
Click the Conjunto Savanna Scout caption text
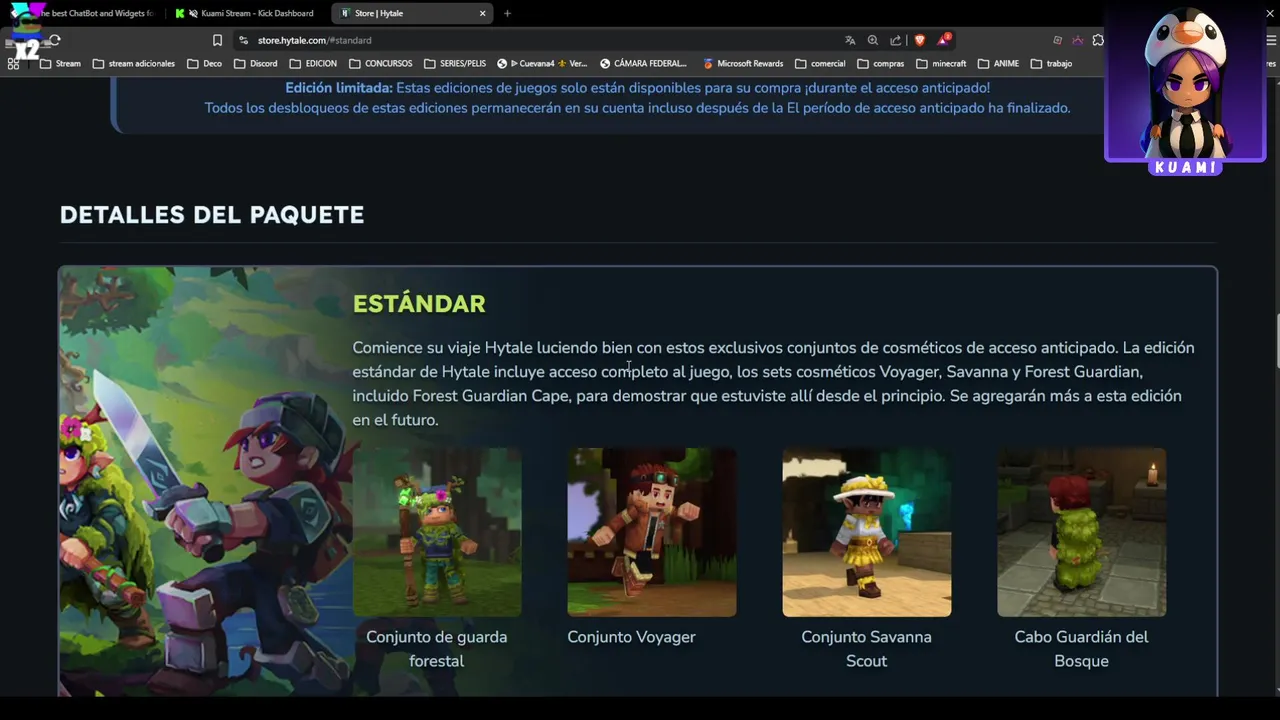(866, 649)
